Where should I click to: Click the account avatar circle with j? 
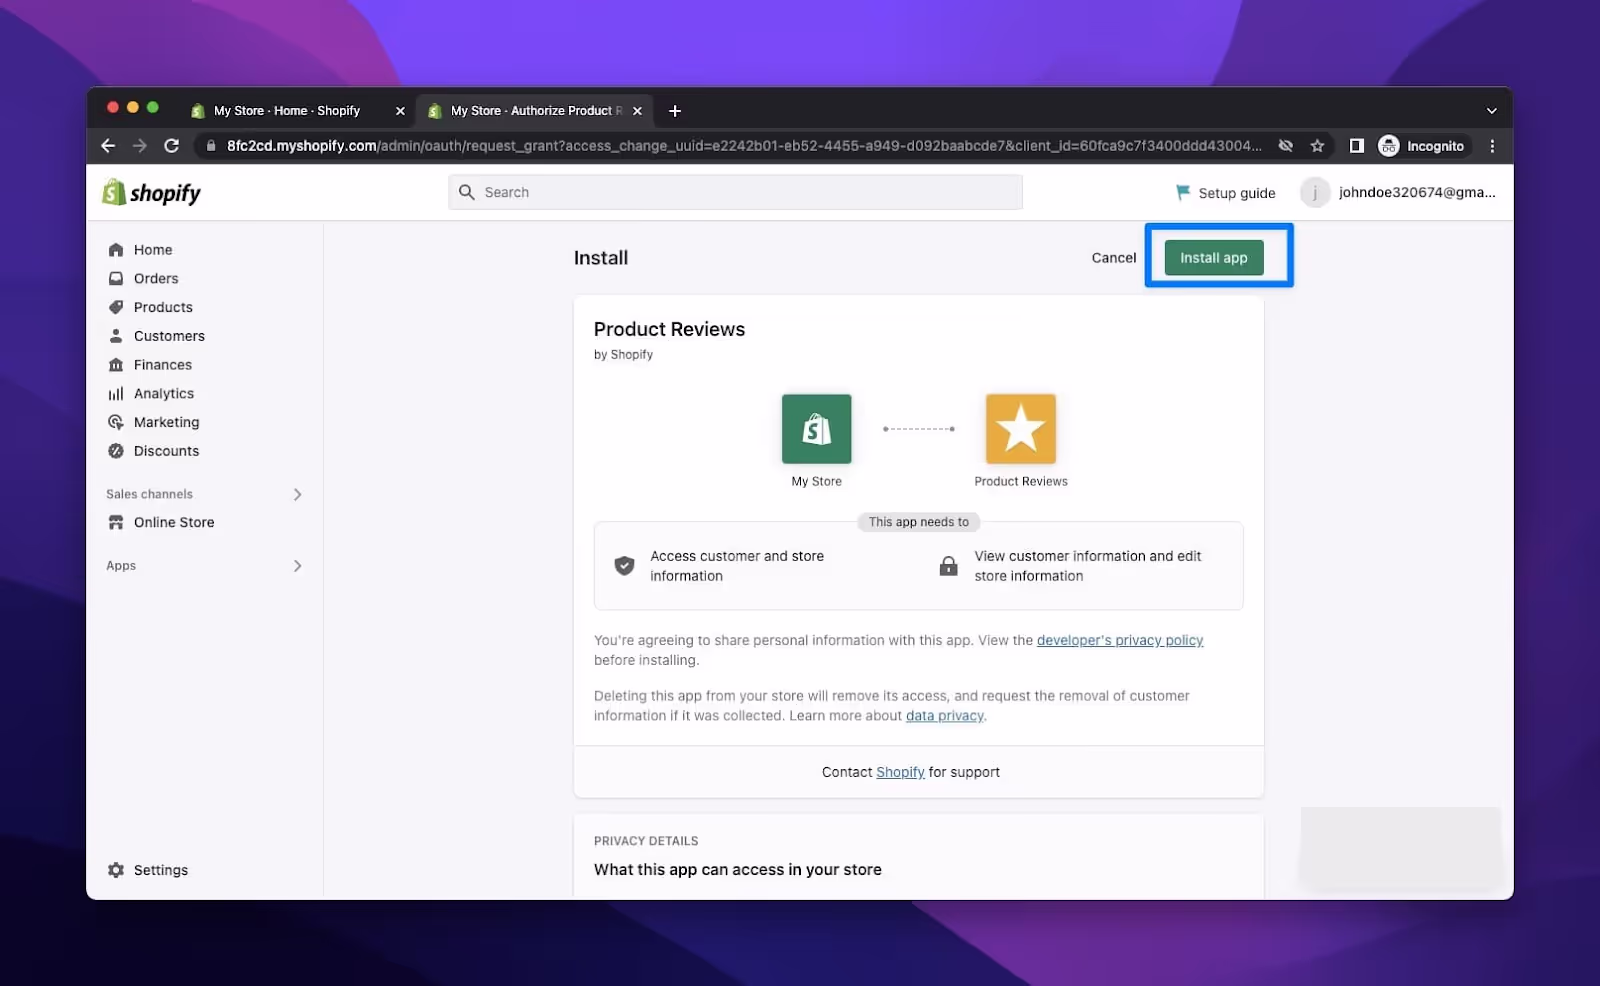(1314, 192)
